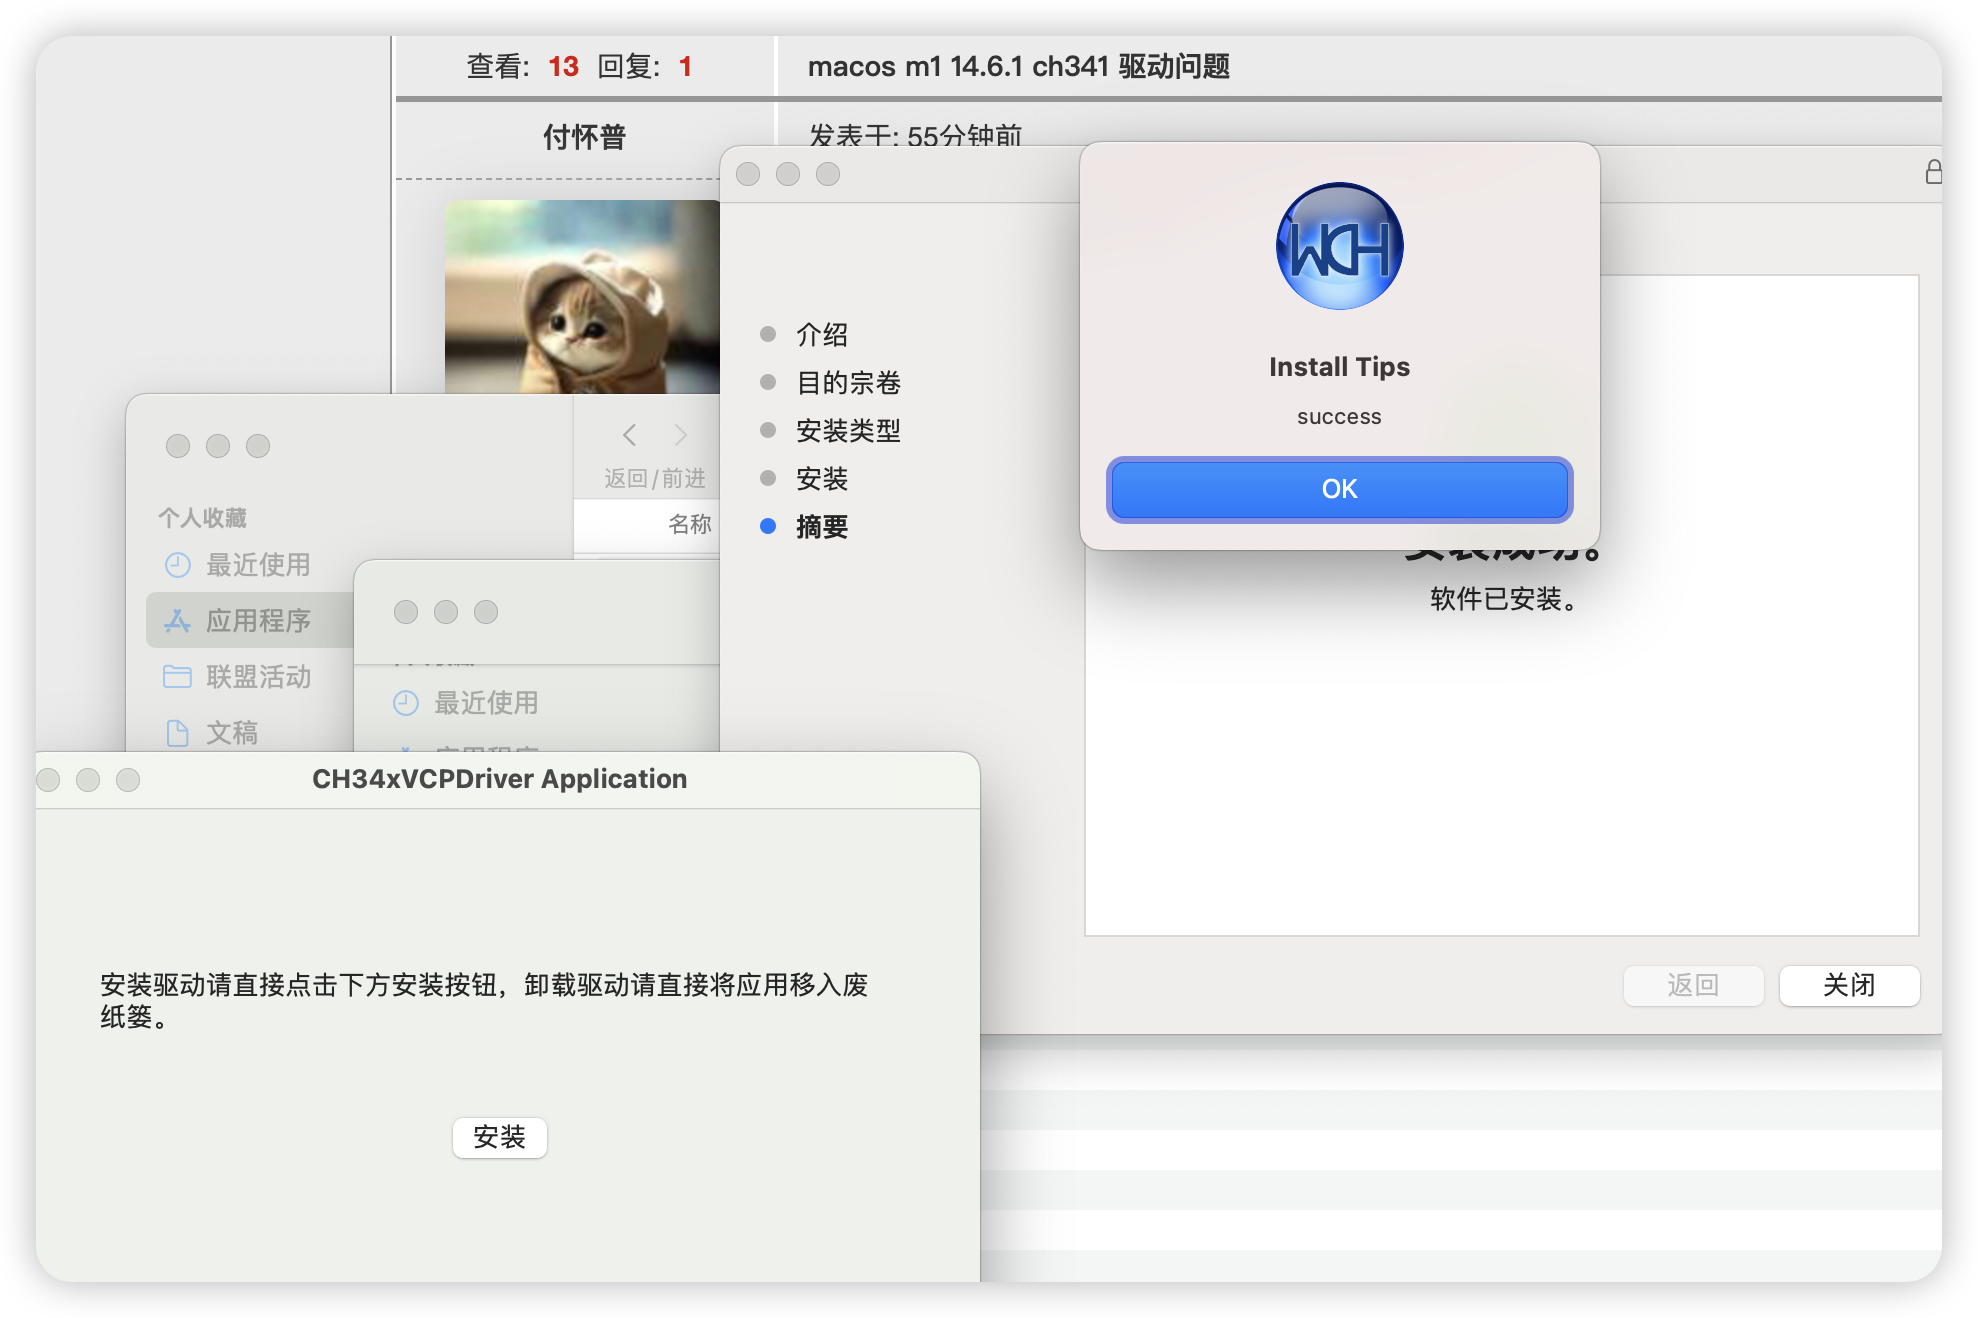Click the success message in the dialog

pos(1339,417)
